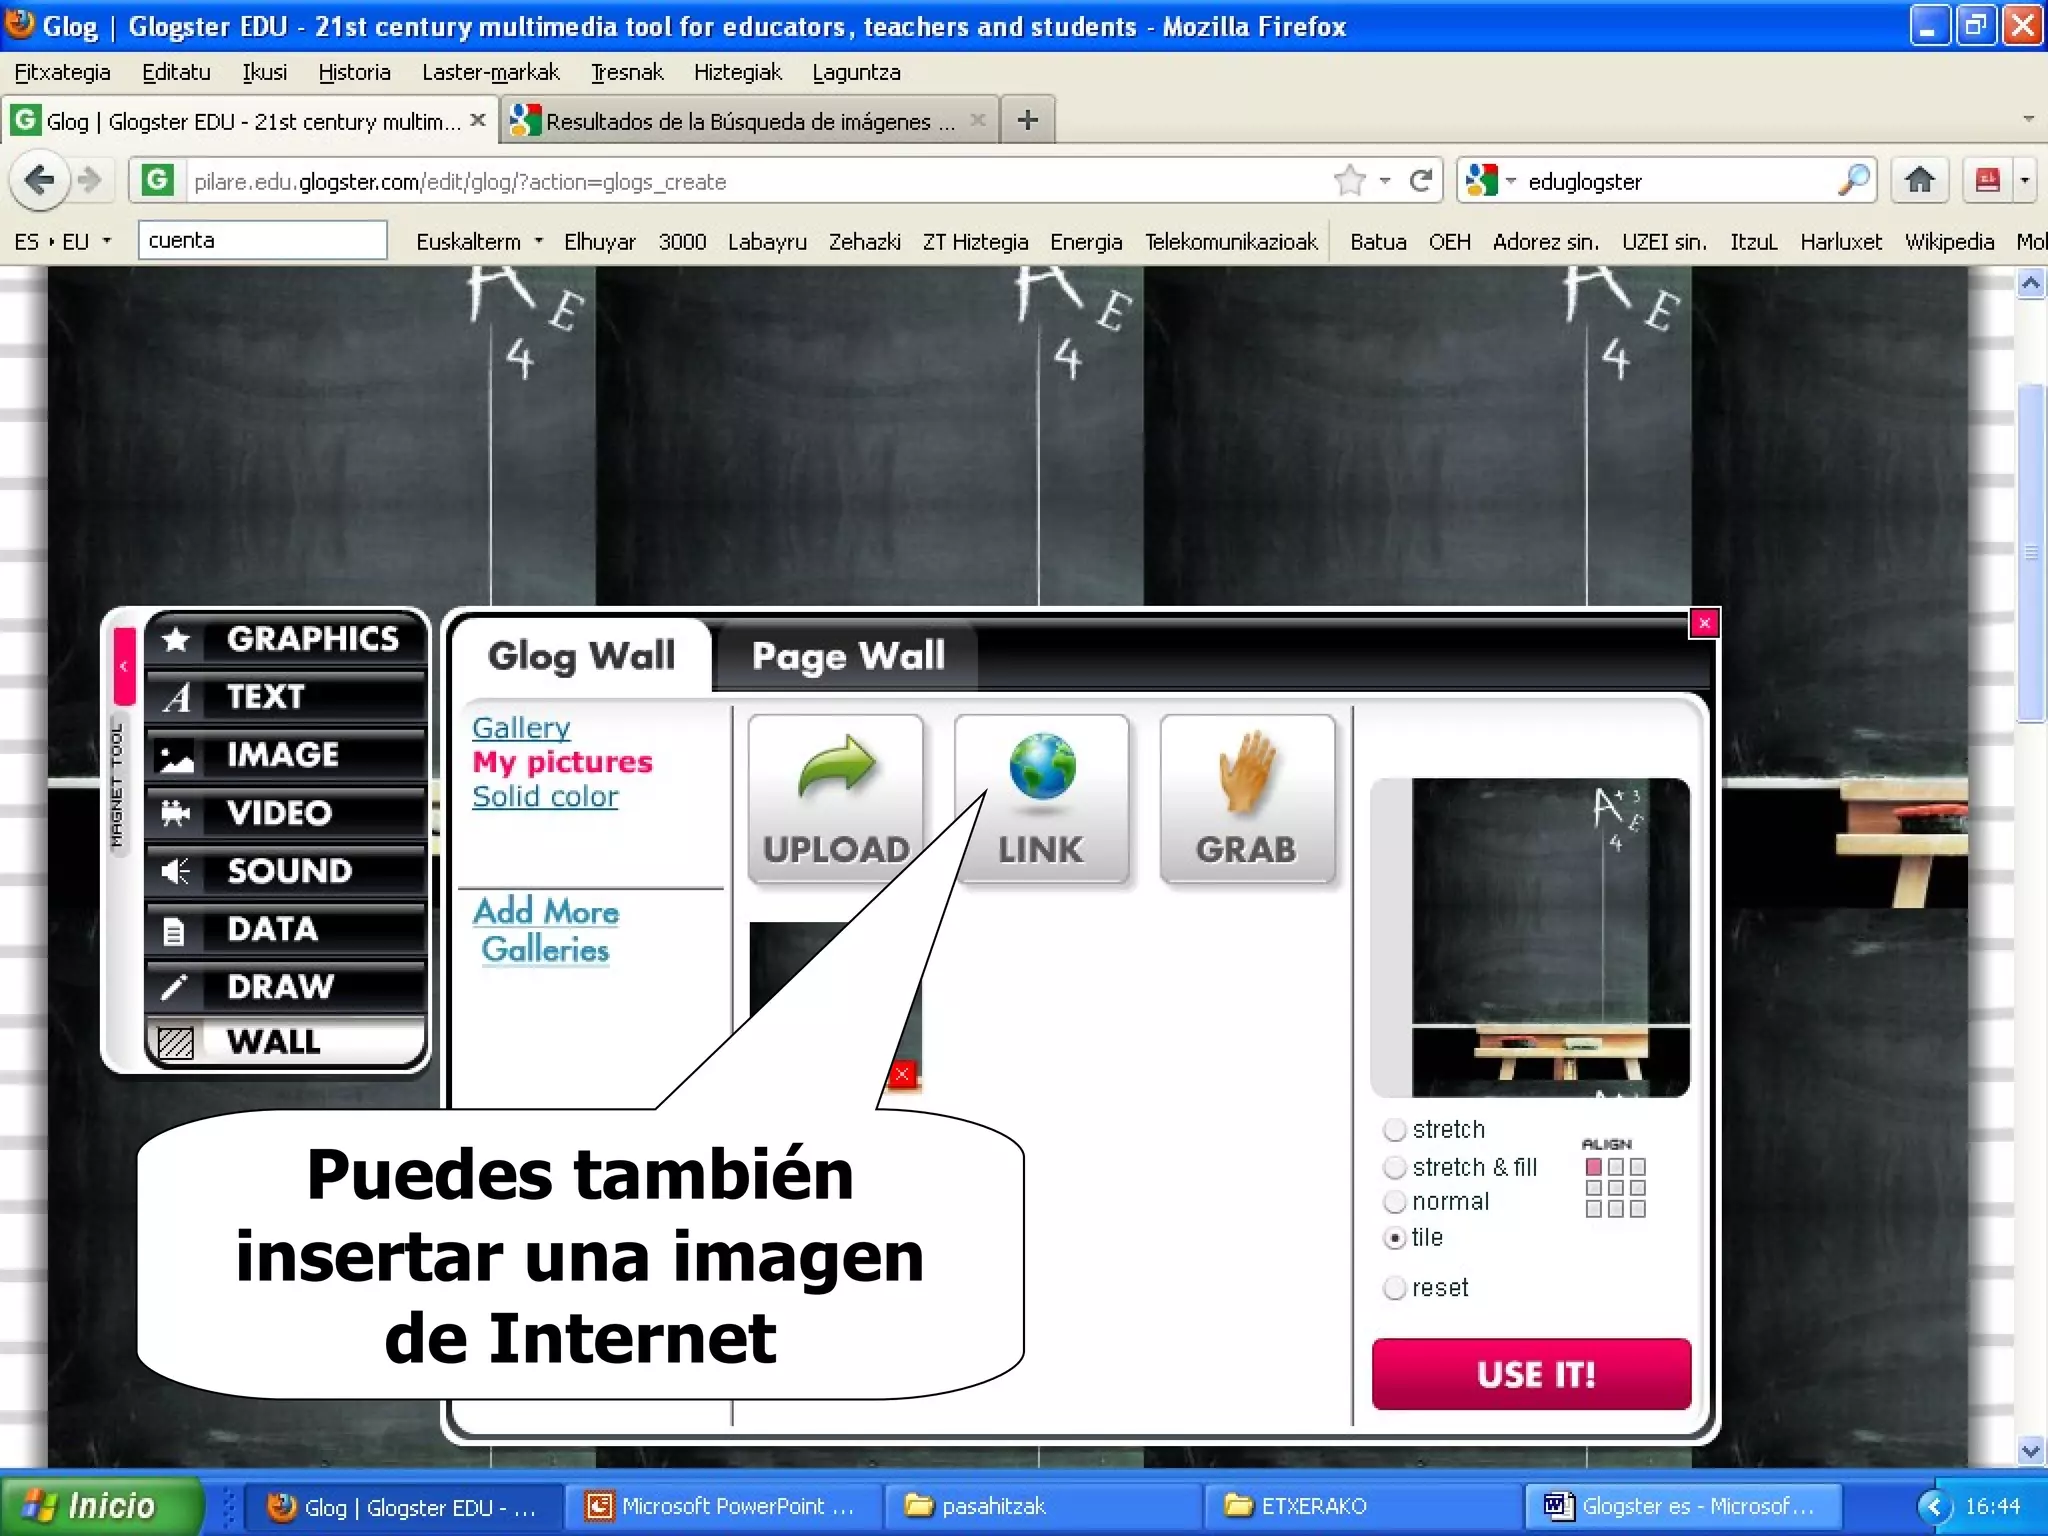Click the site identity G icon

tap(157, 181)
